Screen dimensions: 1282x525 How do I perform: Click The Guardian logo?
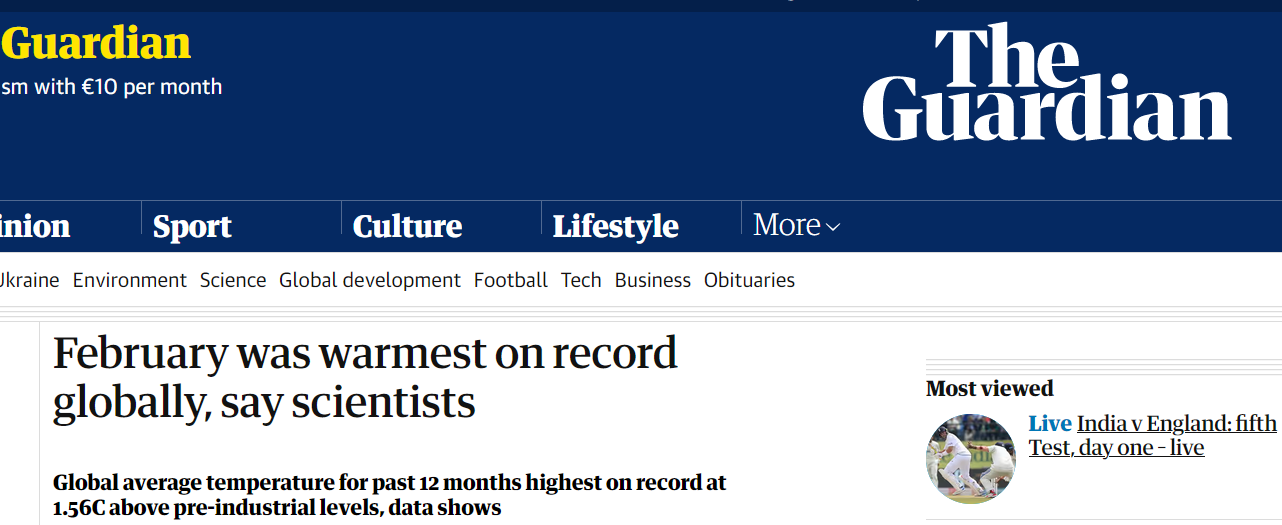[1046, 84]
